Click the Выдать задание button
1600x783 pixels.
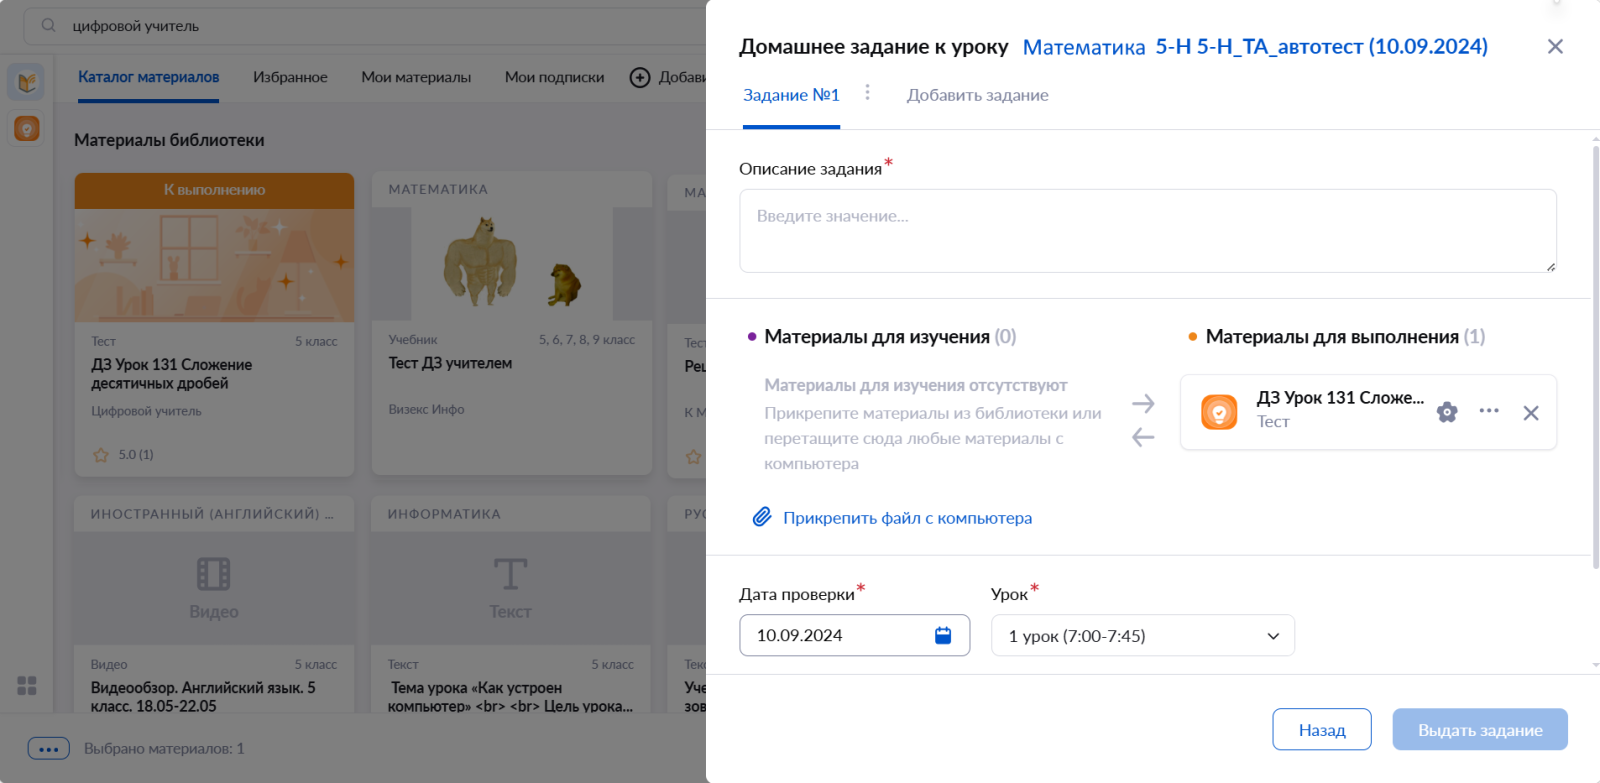pos(1480,729)
